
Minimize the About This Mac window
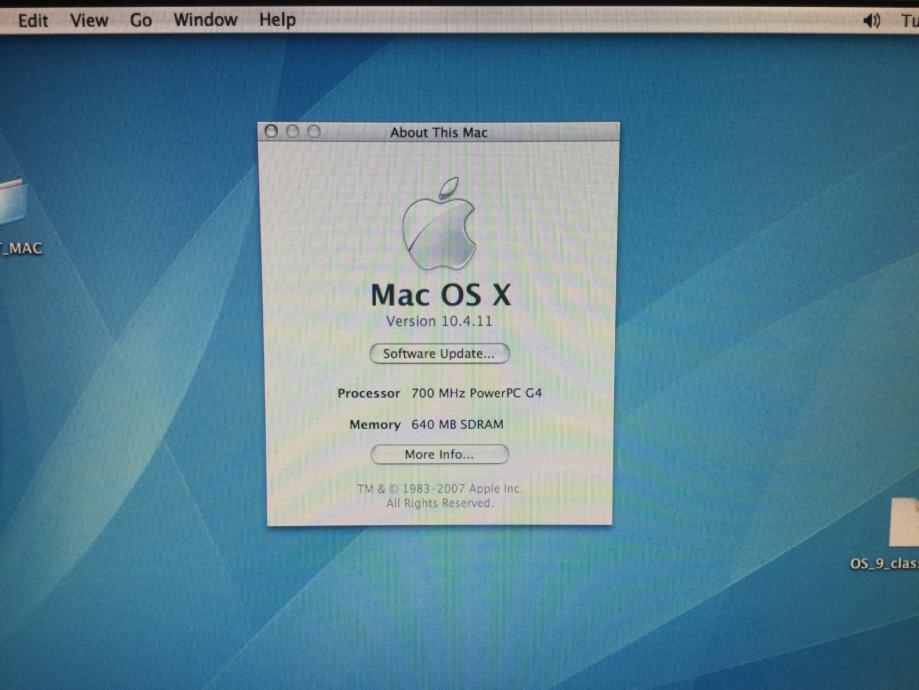tap(292, 131)
